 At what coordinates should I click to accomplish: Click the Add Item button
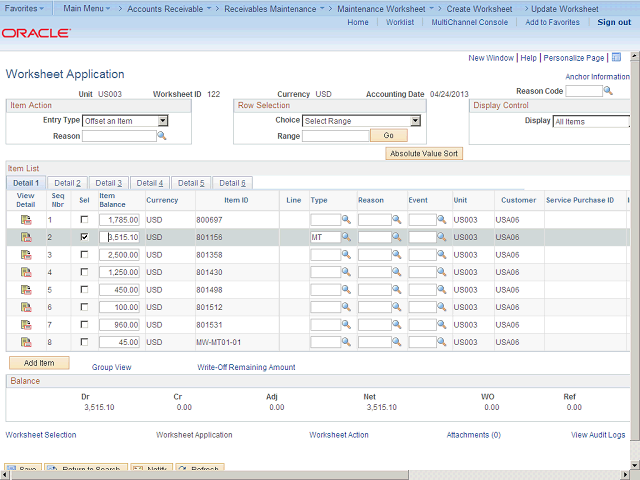point(39,362)
